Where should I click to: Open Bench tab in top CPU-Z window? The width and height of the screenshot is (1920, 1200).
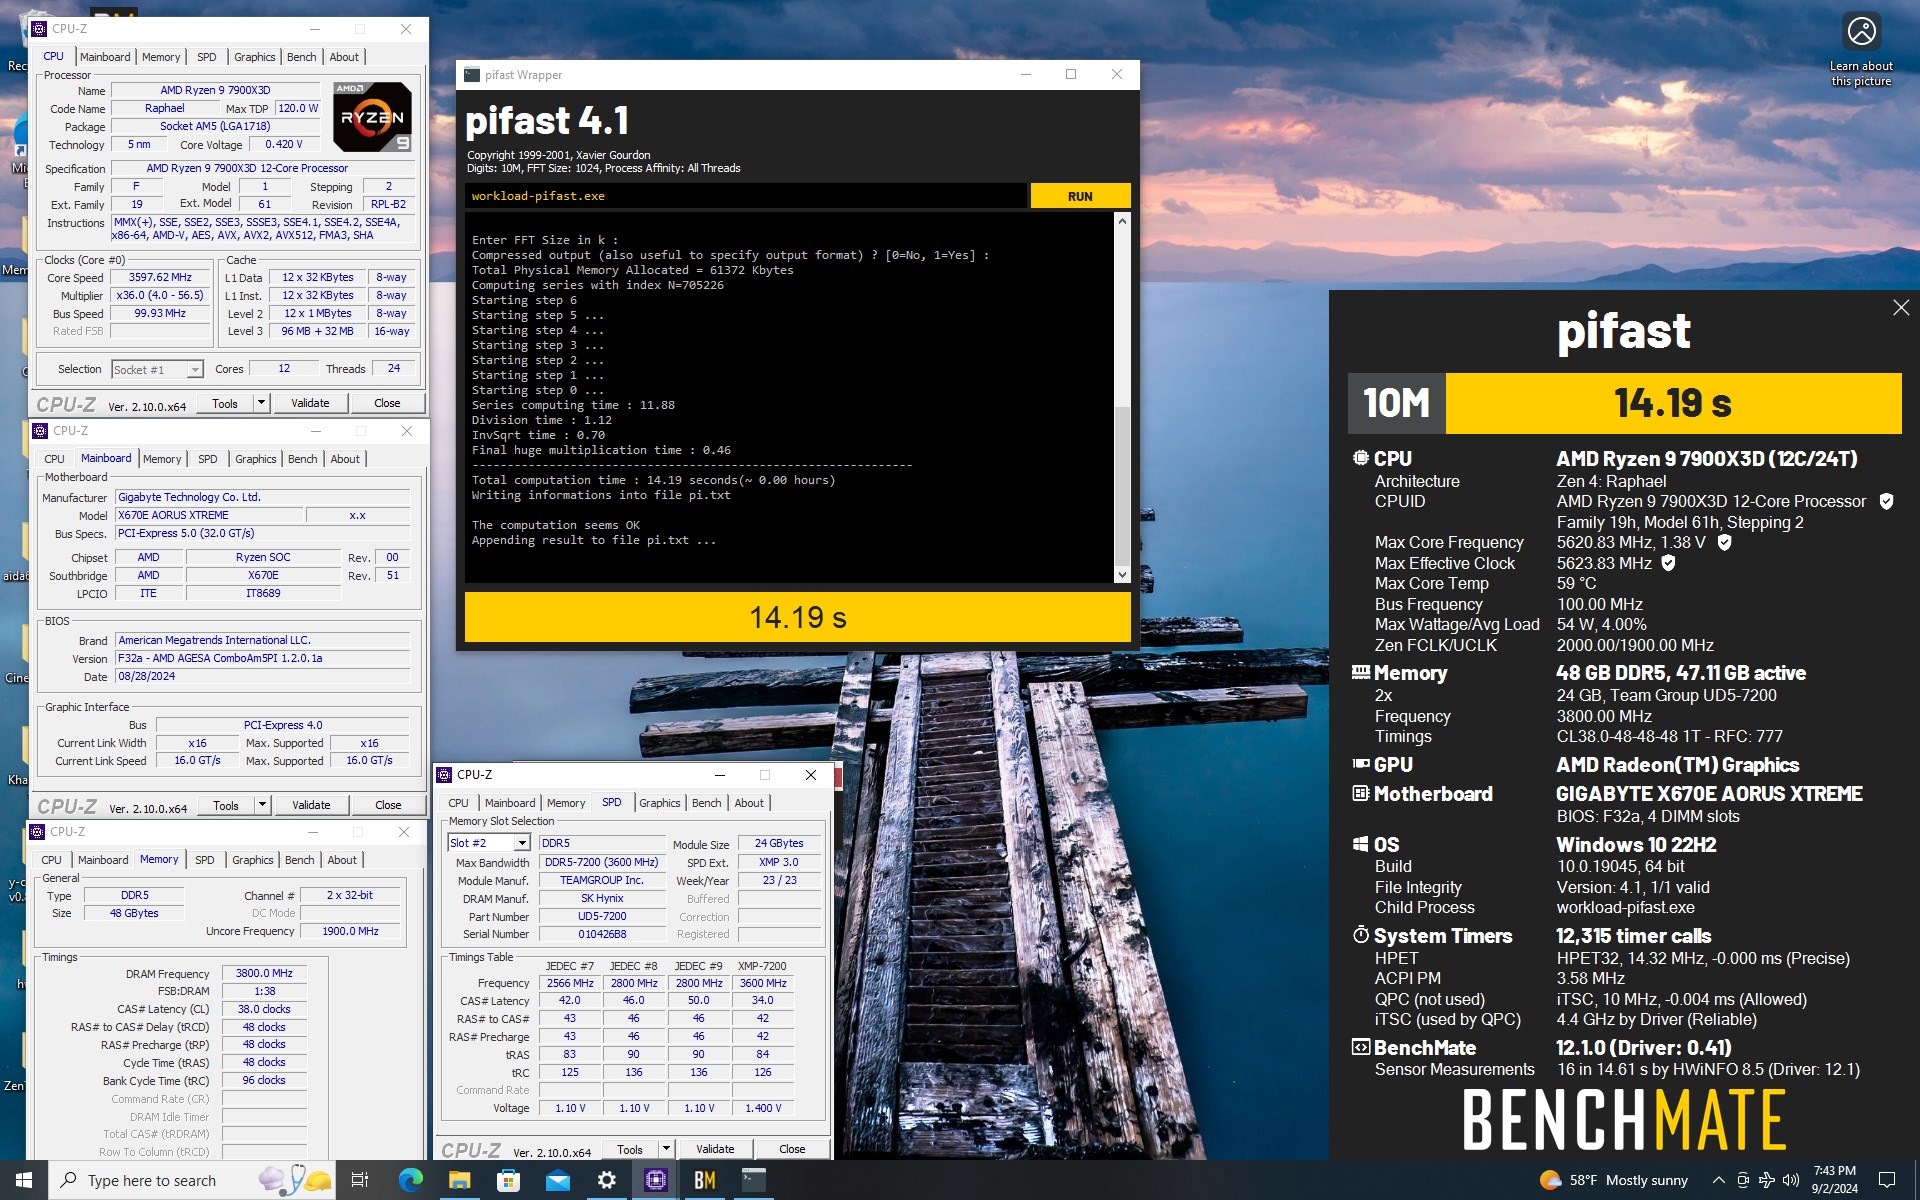(x=301, y=57)
